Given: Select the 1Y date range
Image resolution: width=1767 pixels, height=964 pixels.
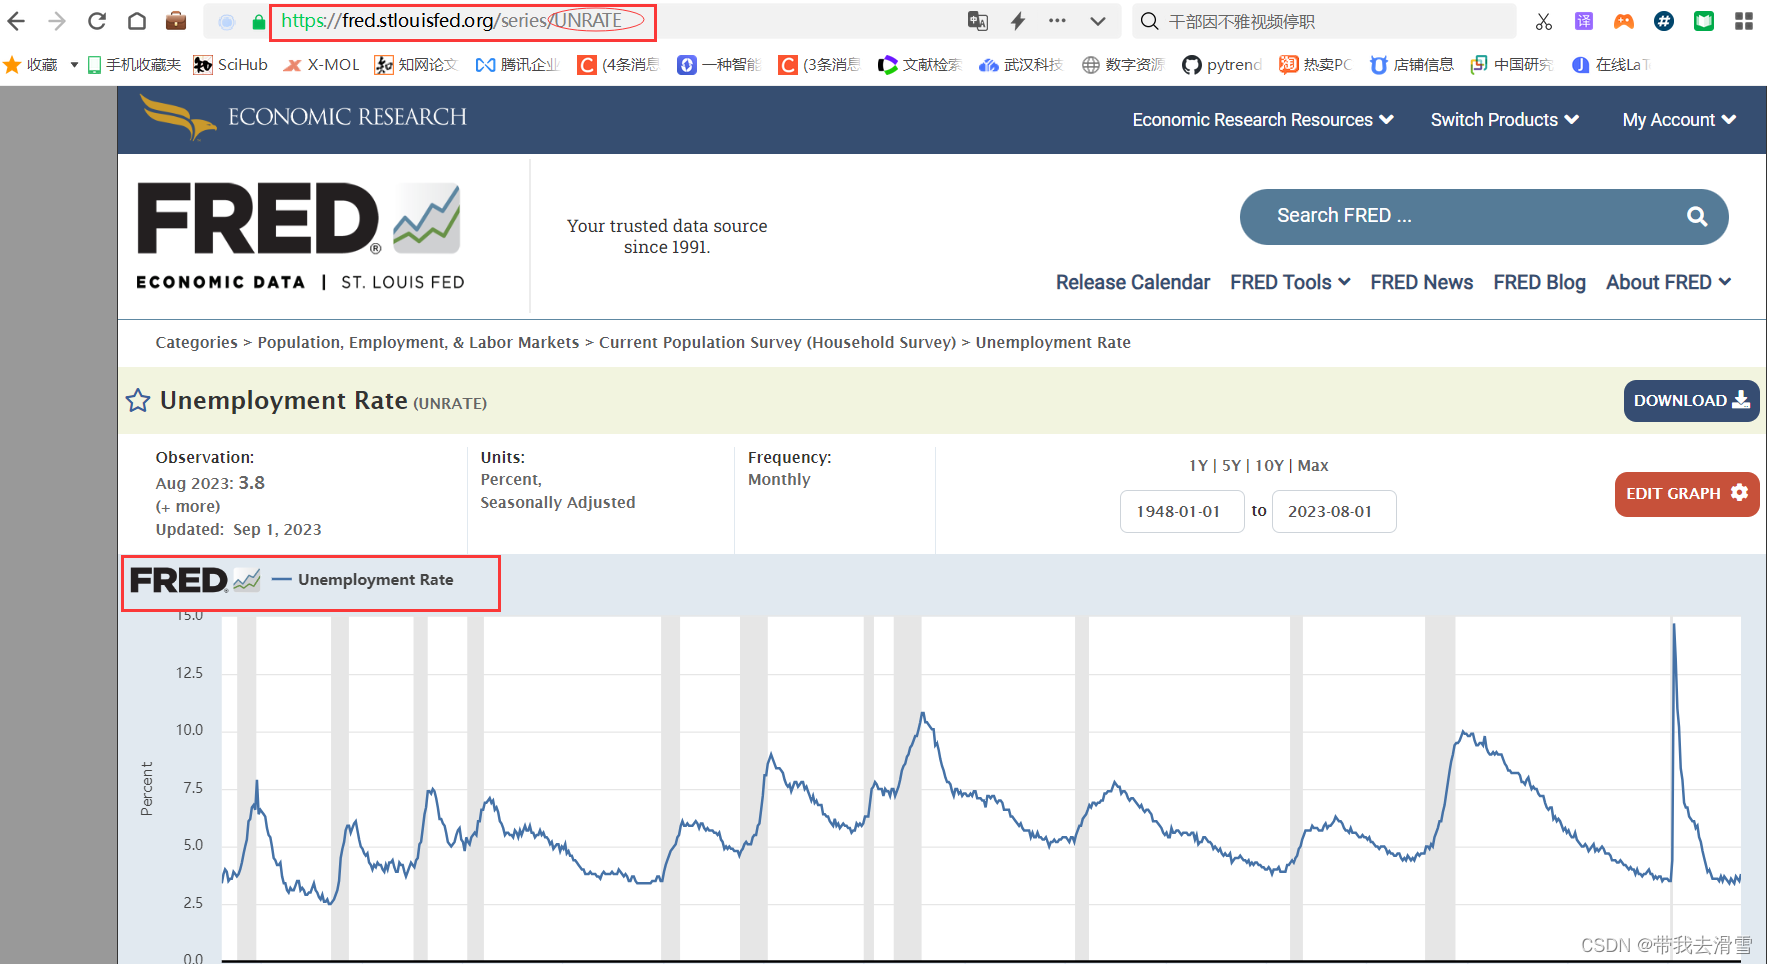Looking at the screenshot, I should 1198,466.
